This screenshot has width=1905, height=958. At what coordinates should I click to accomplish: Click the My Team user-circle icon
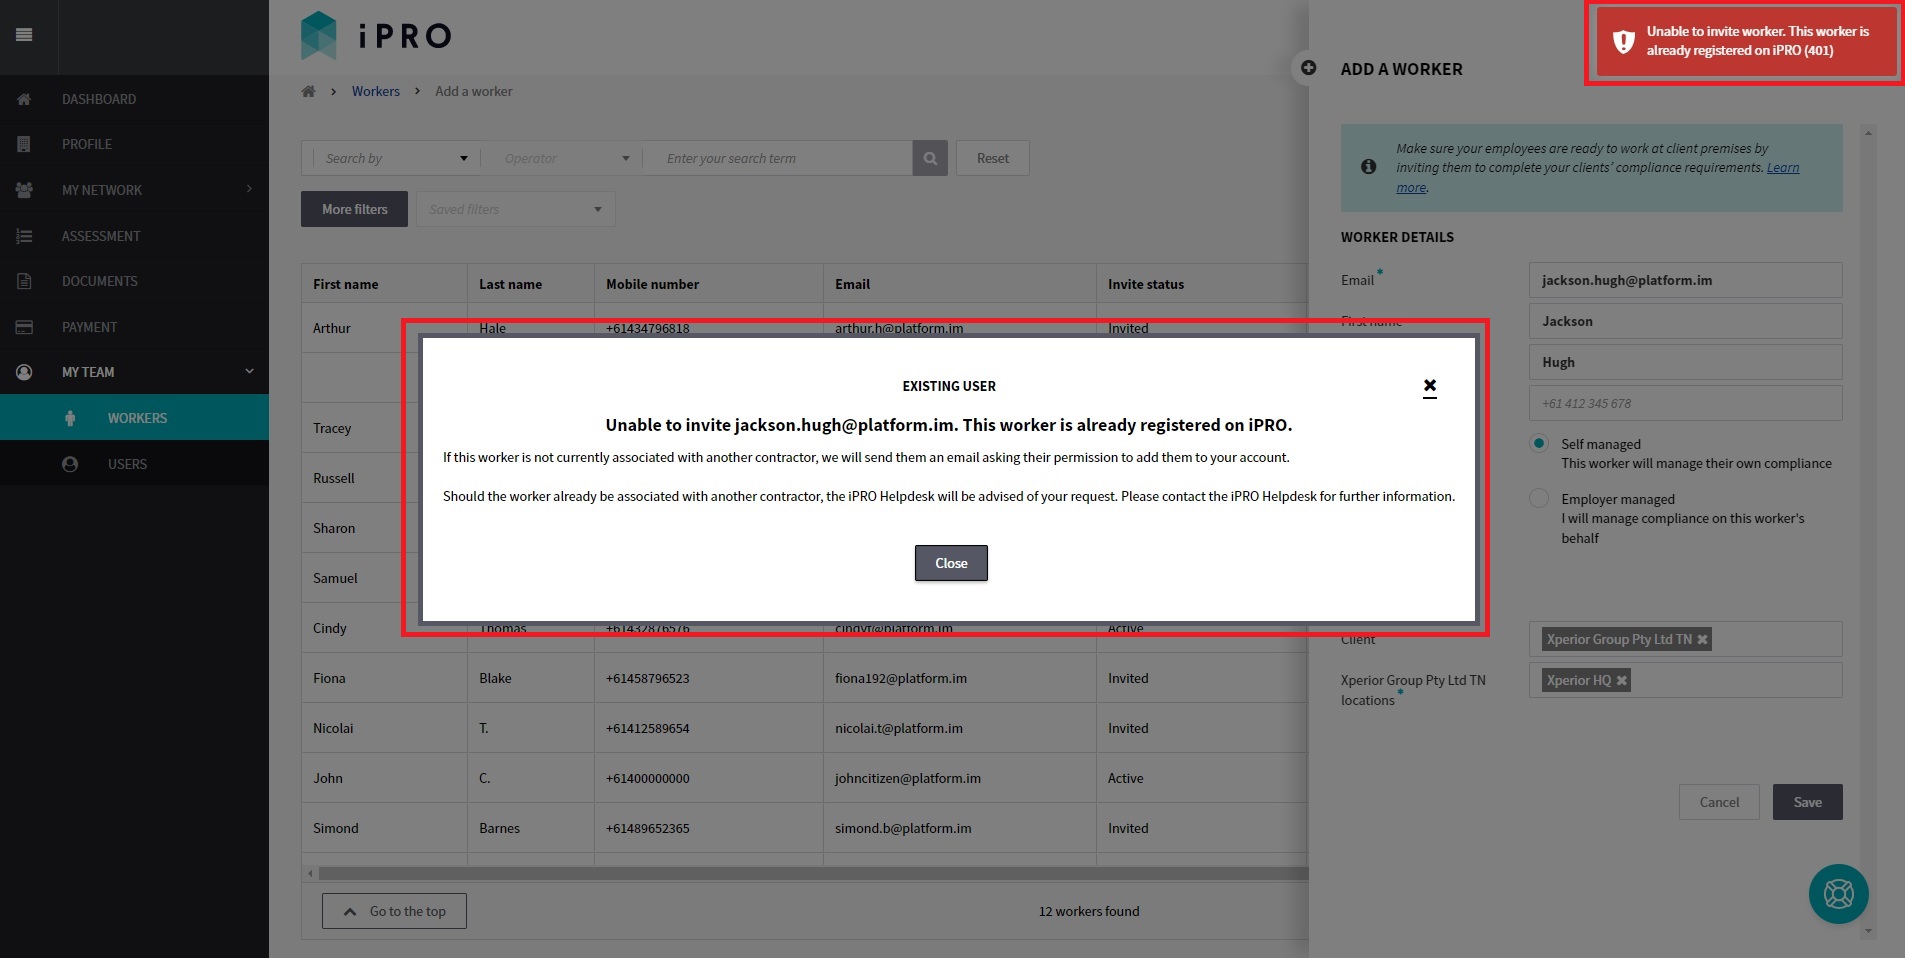[x=24, y=372]
